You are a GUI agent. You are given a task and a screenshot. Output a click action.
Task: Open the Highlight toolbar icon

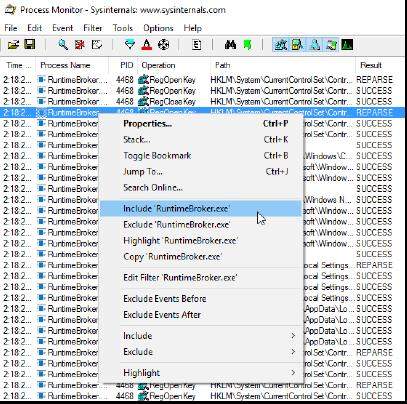pos(146,45)
